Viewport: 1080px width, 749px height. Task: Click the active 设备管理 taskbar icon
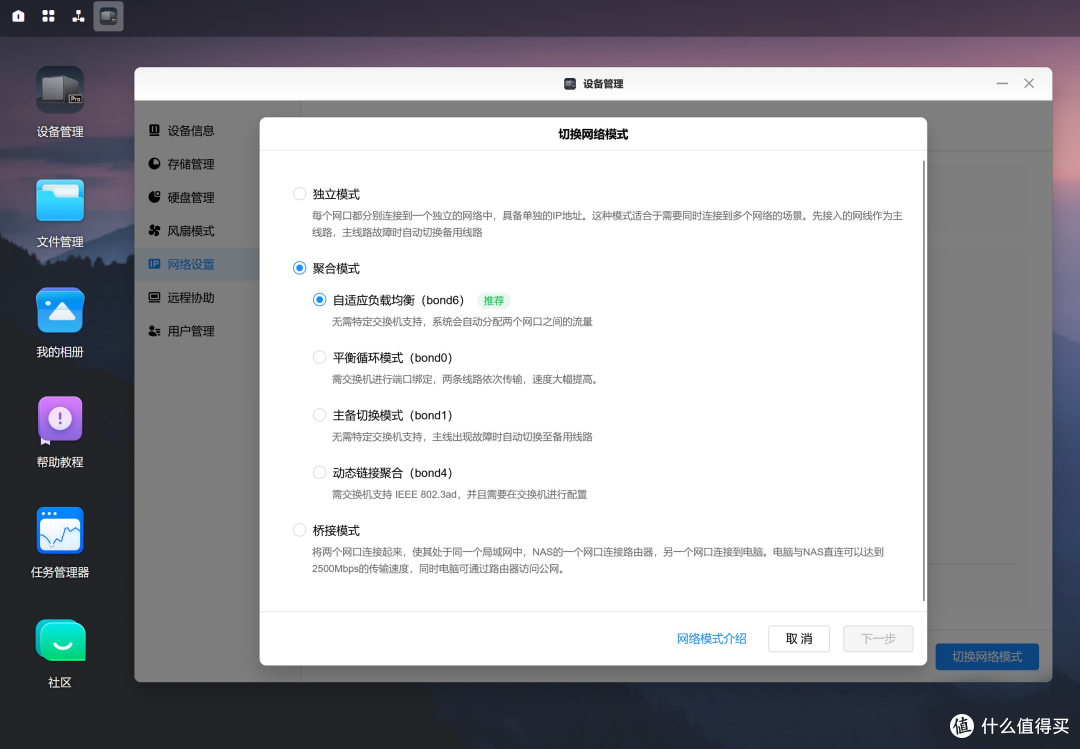point(108,16)
